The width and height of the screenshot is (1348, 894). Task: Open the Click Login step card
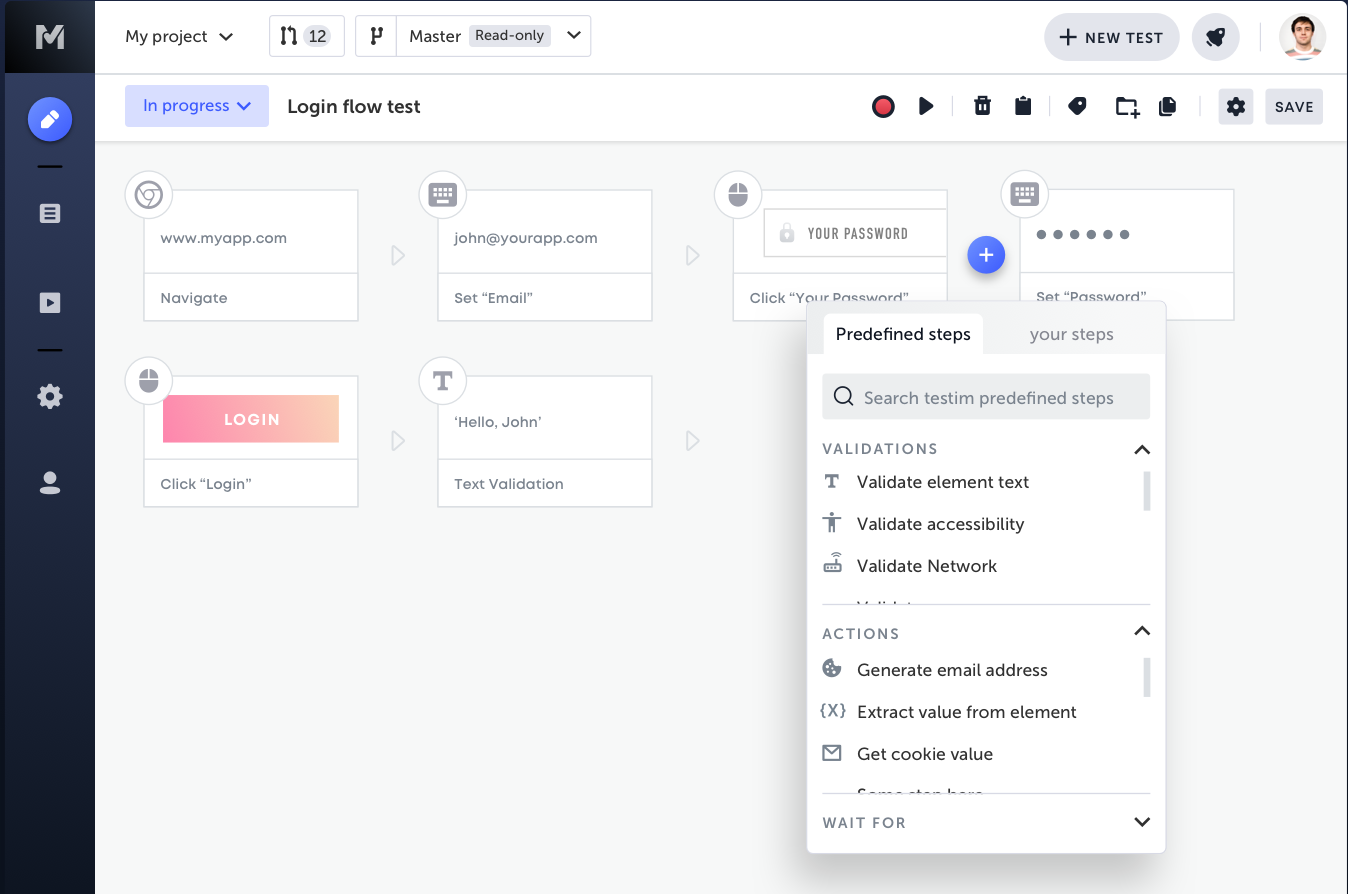[251, 441]
